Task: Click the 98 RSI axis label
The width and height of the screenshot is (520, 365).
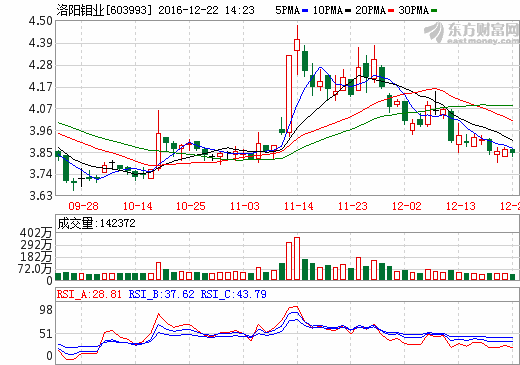Action: (x=46, y=310)
